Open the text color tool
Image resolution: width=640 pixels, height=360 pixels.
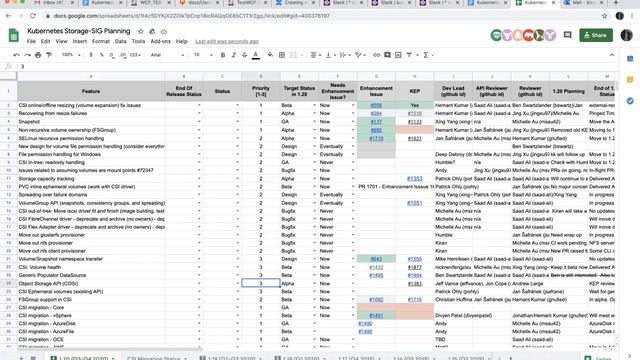[256, 55]
